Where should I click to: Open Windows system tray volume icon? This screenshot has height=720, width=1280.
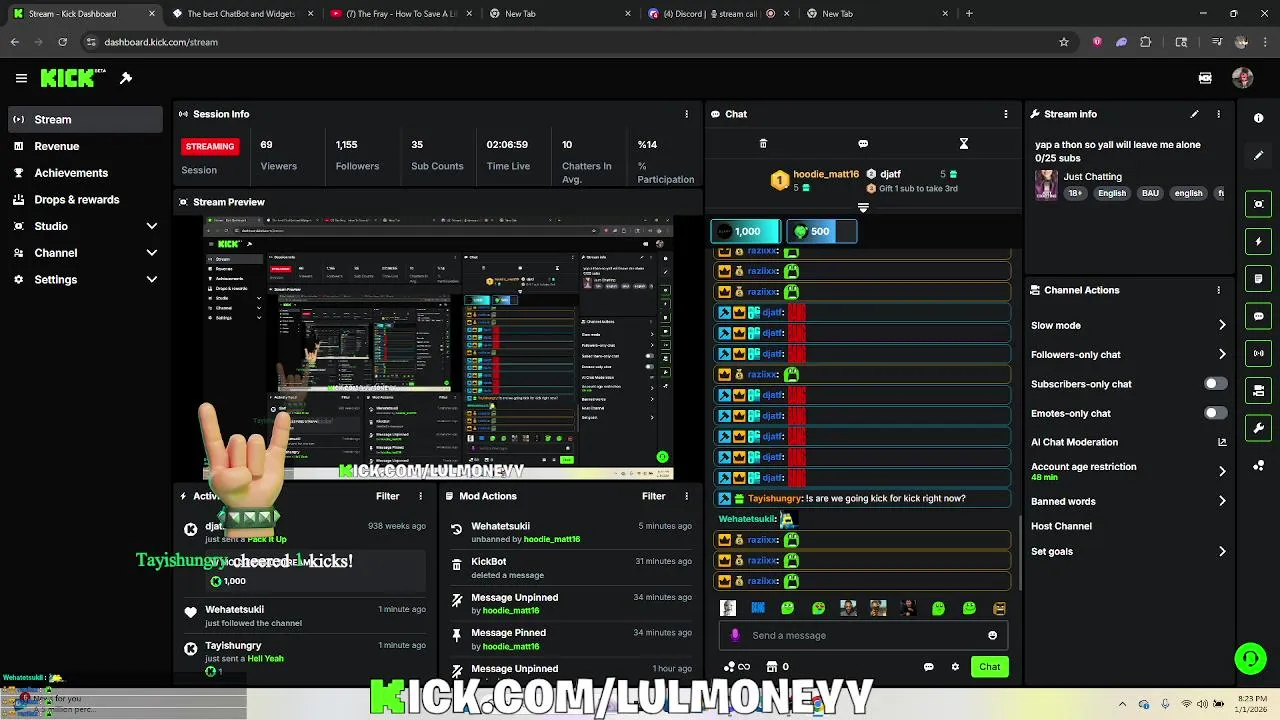click(x=1202, y=703)
